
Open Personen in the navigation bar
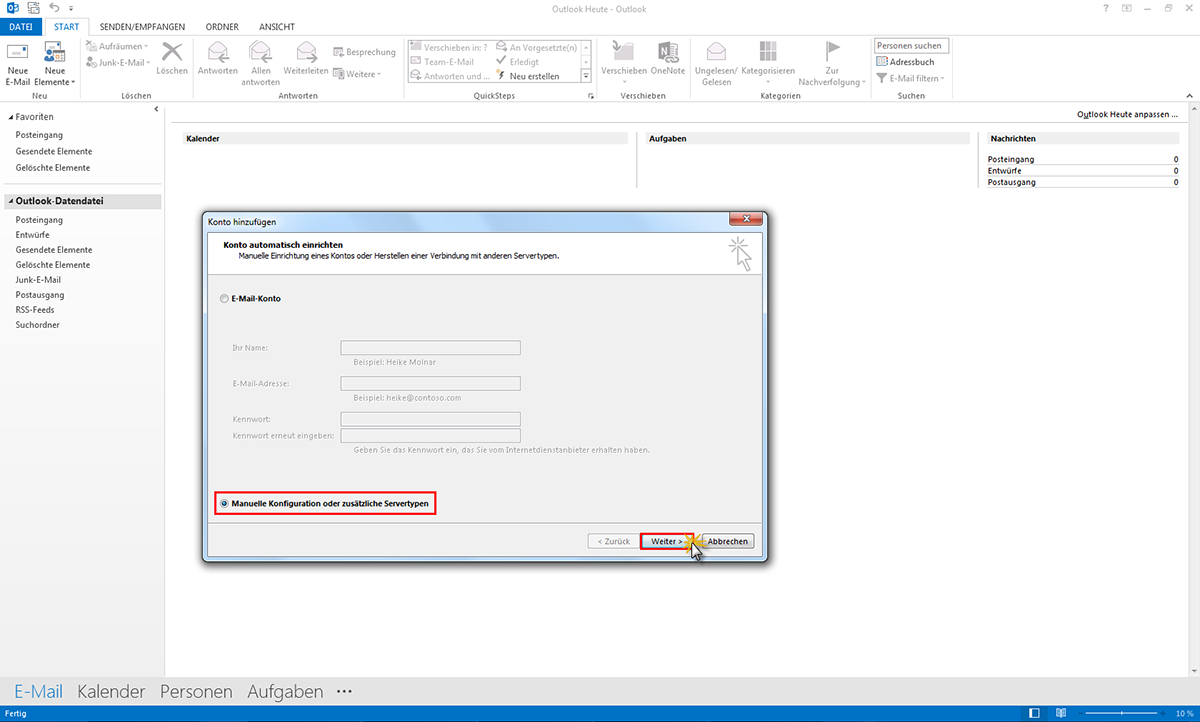point(196,691)
